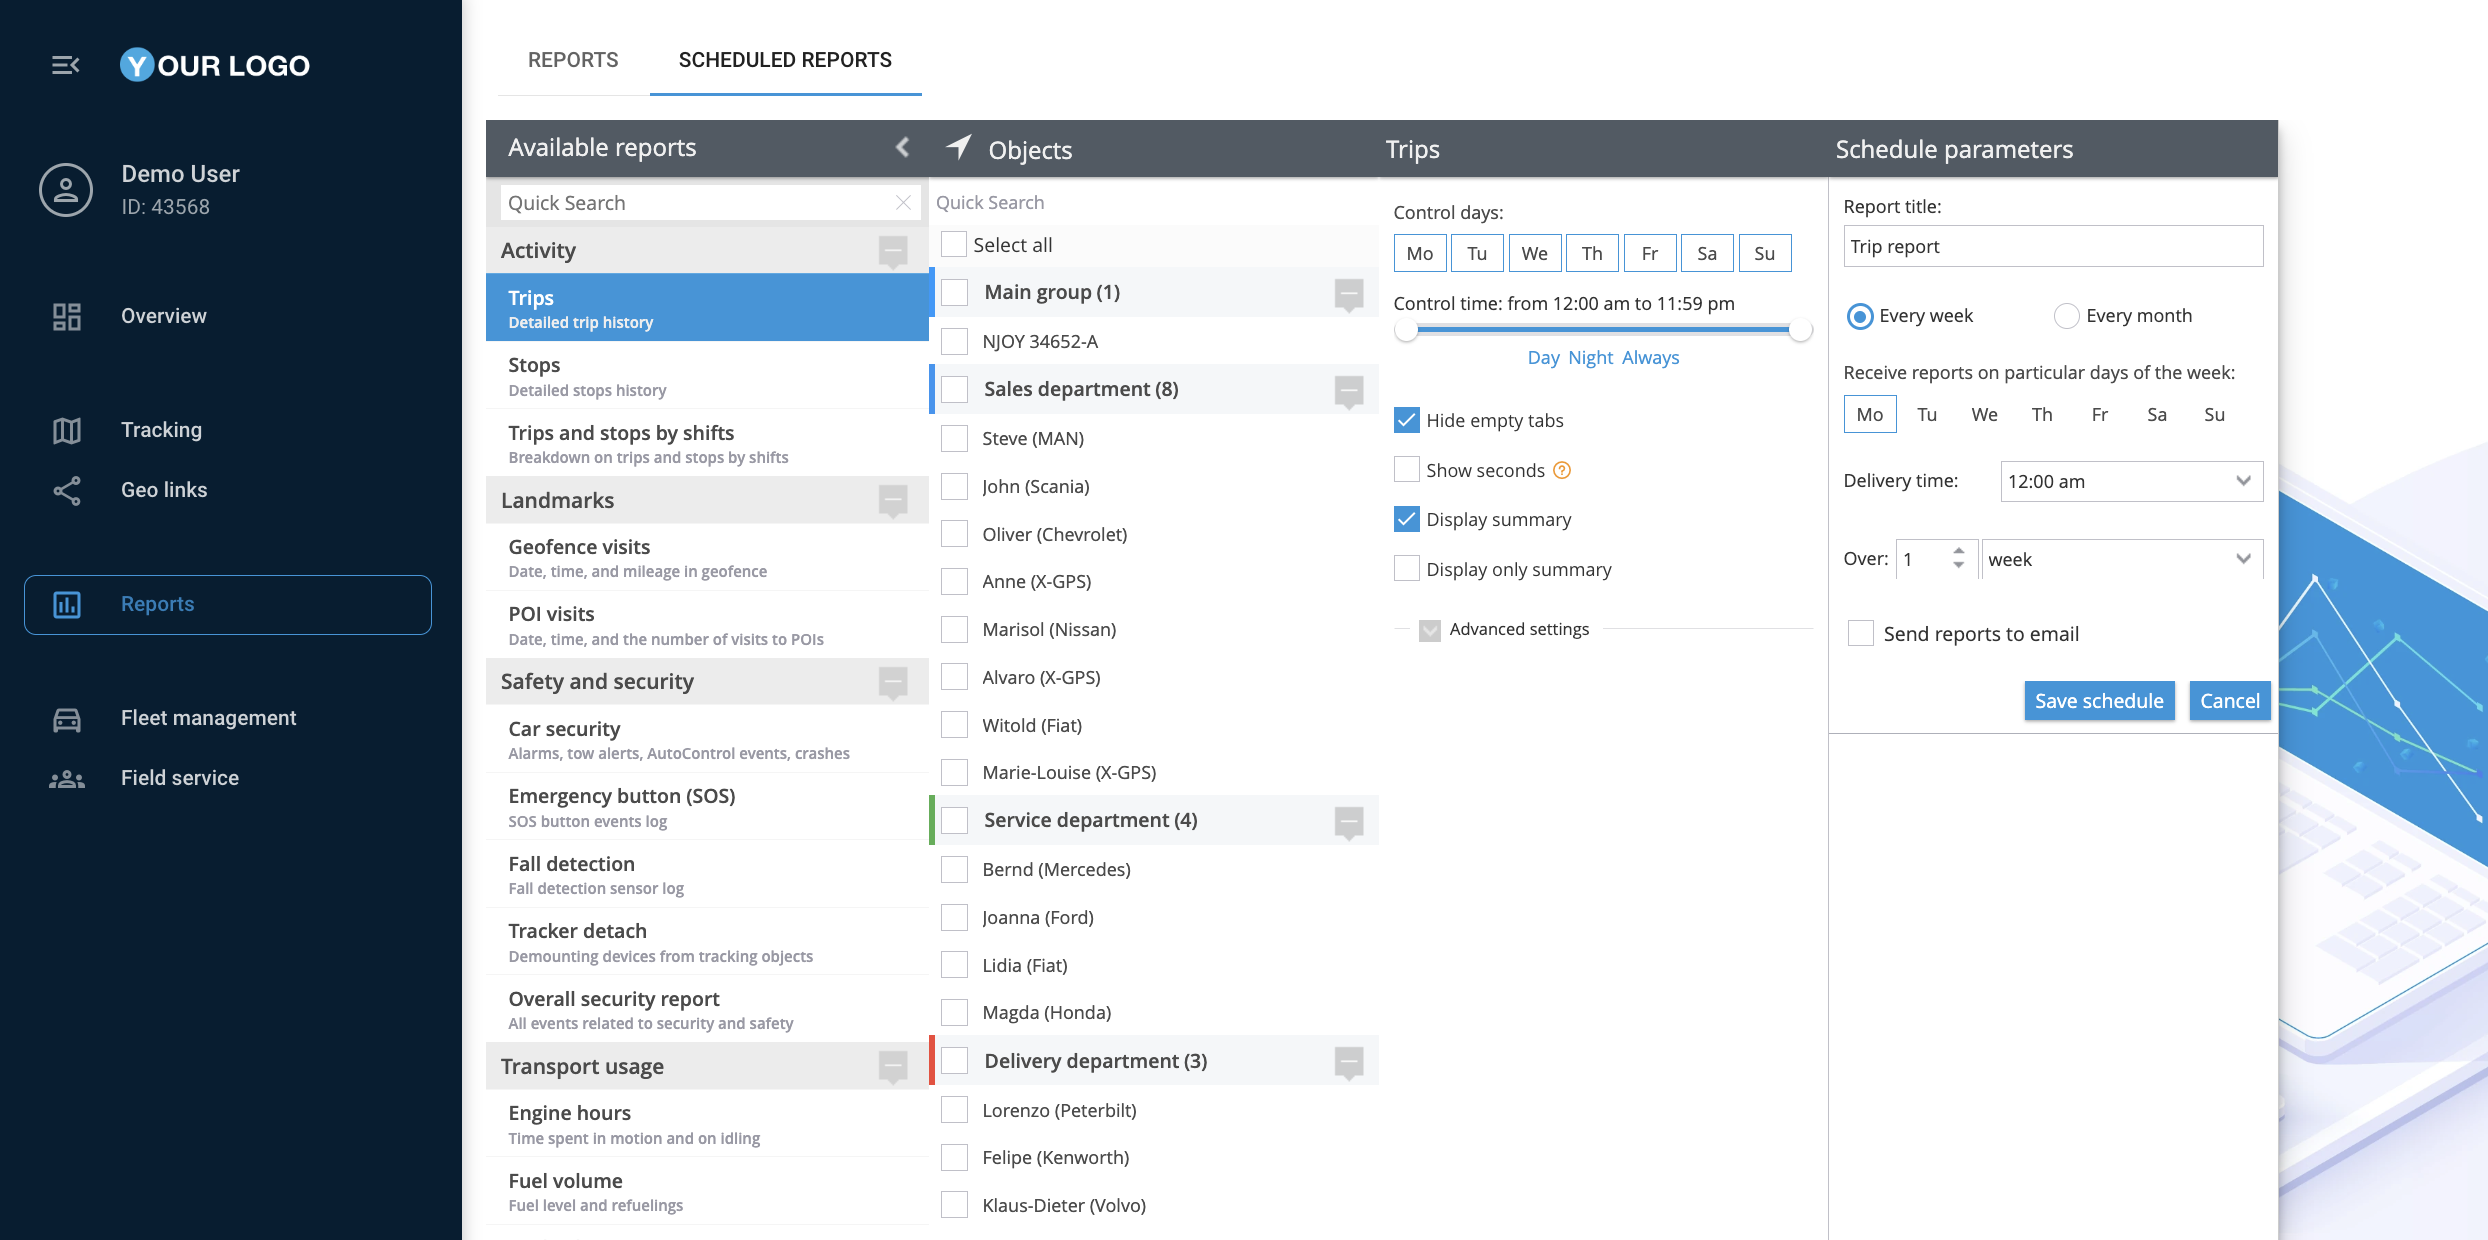Open Field service via the people icon

pos(66,778)
